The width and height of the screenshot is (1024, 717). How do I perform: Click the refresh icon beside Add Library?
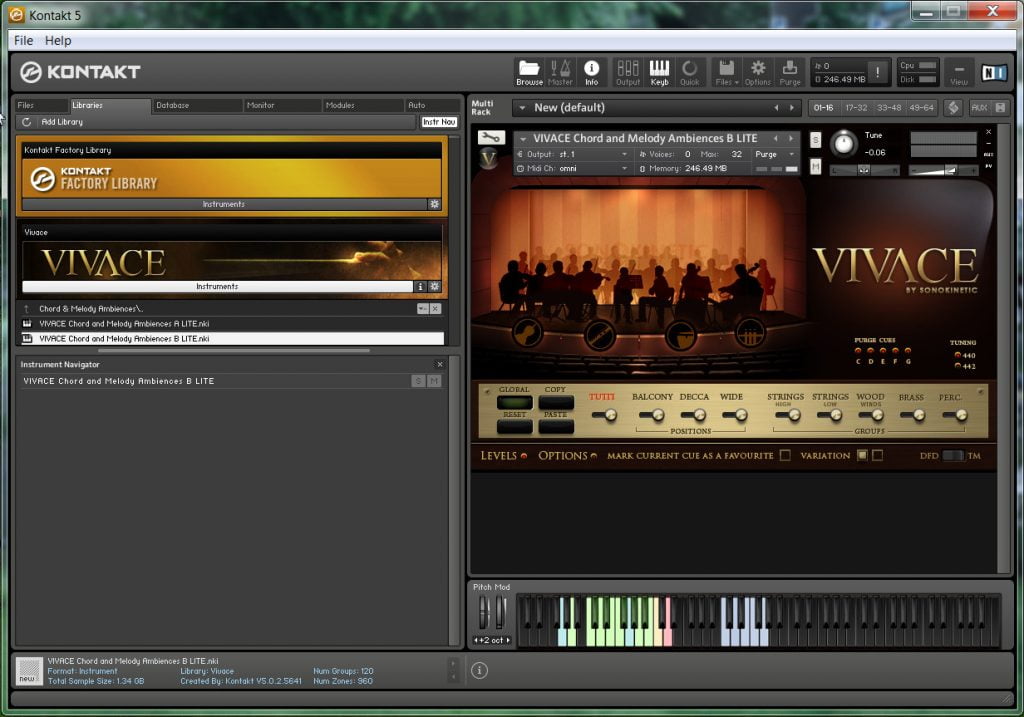pos(27,122)
